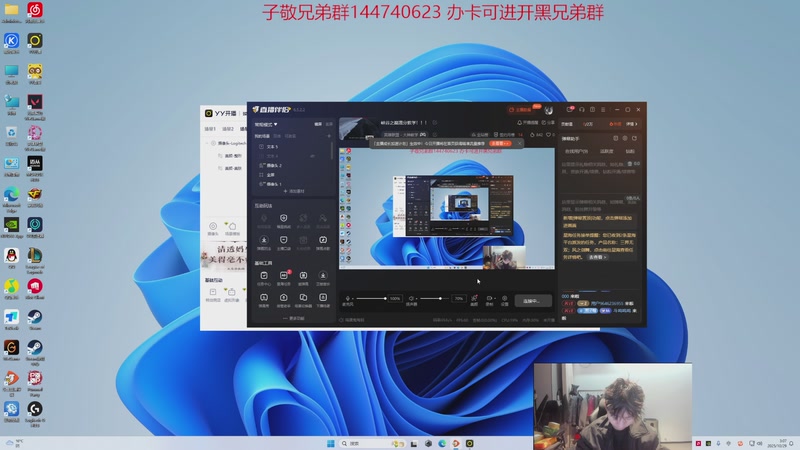Click the last icon in the 基础工具 bottom row
This screenshot has height=450, width=800.
pos(323,298)
